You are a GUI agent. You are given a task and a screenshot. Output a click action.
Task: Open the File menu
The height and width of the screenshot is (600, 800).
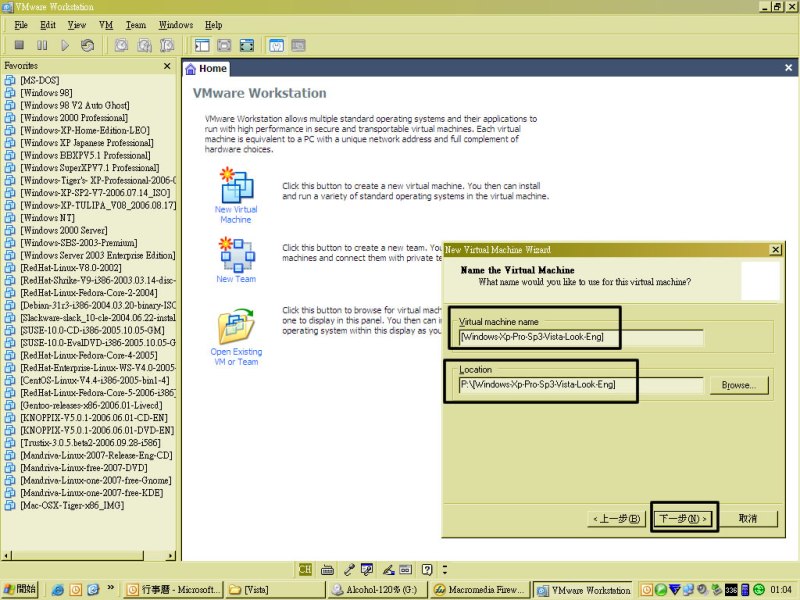click(x=21, y=25)
